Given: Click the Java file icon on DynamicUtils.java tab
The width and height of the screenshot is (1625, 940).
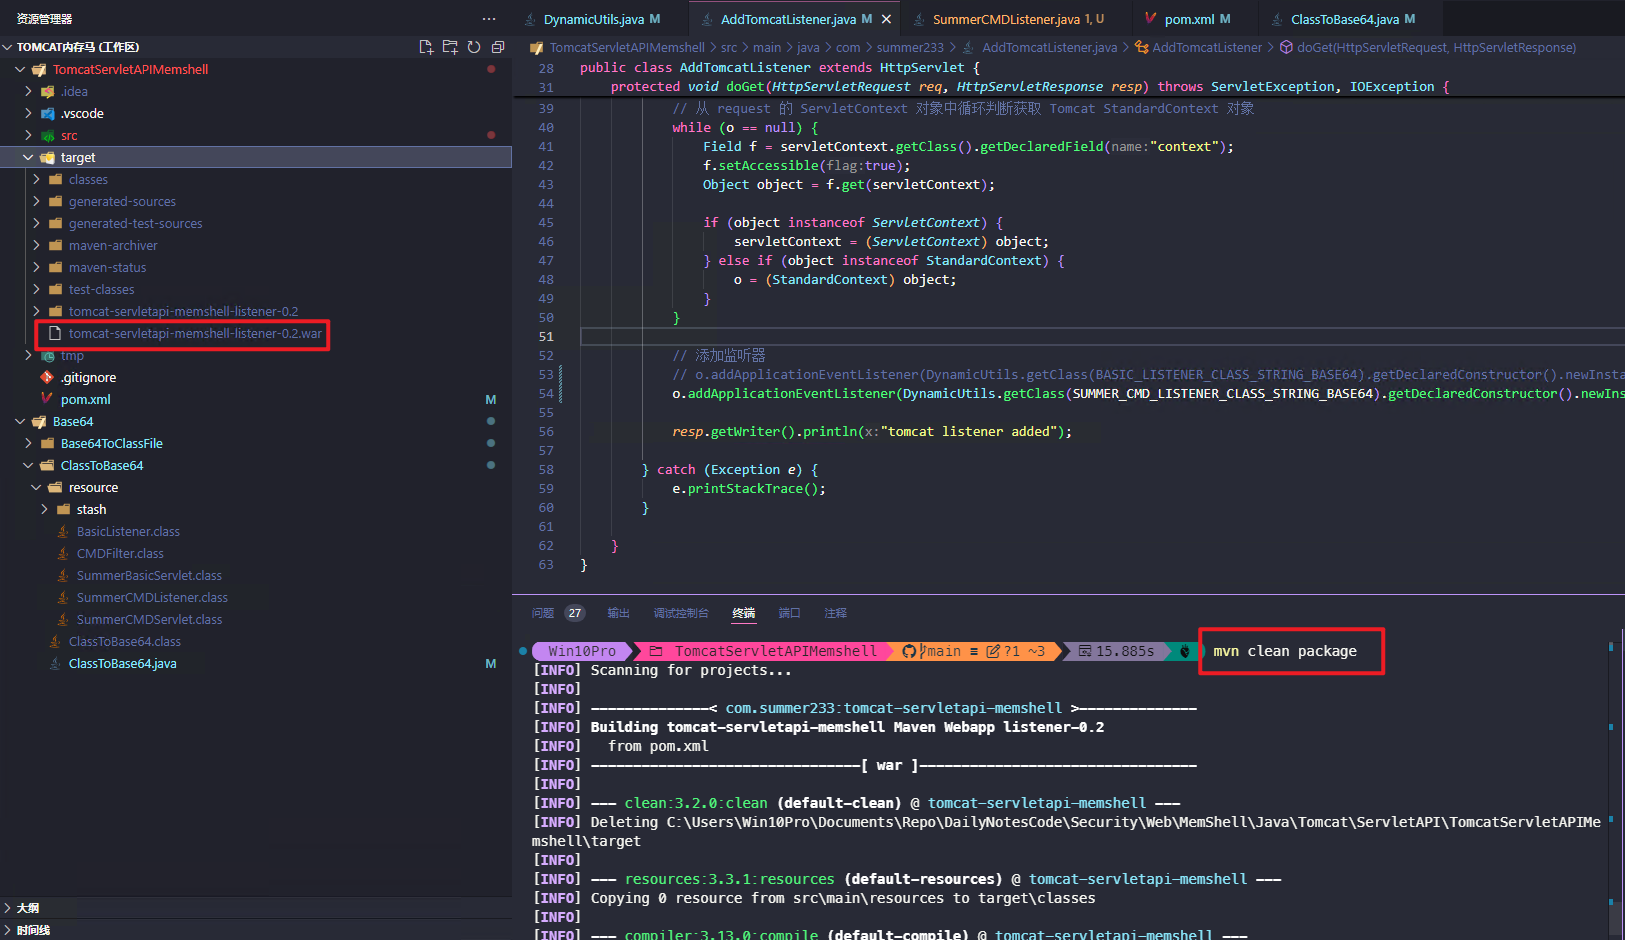Looking at the screenshot, I should point(531,19).
